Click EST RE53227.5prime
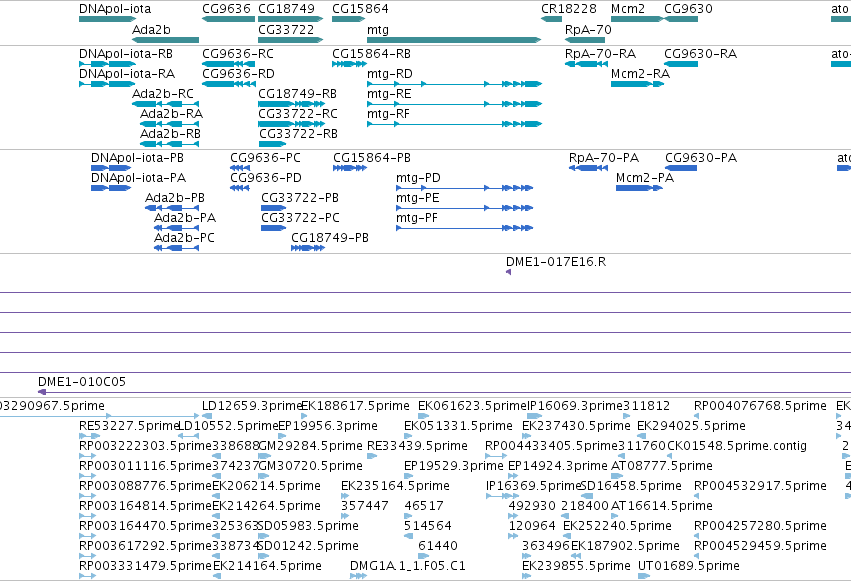The image size is (851, 581). pyautogui.click(x=90, y=436)
